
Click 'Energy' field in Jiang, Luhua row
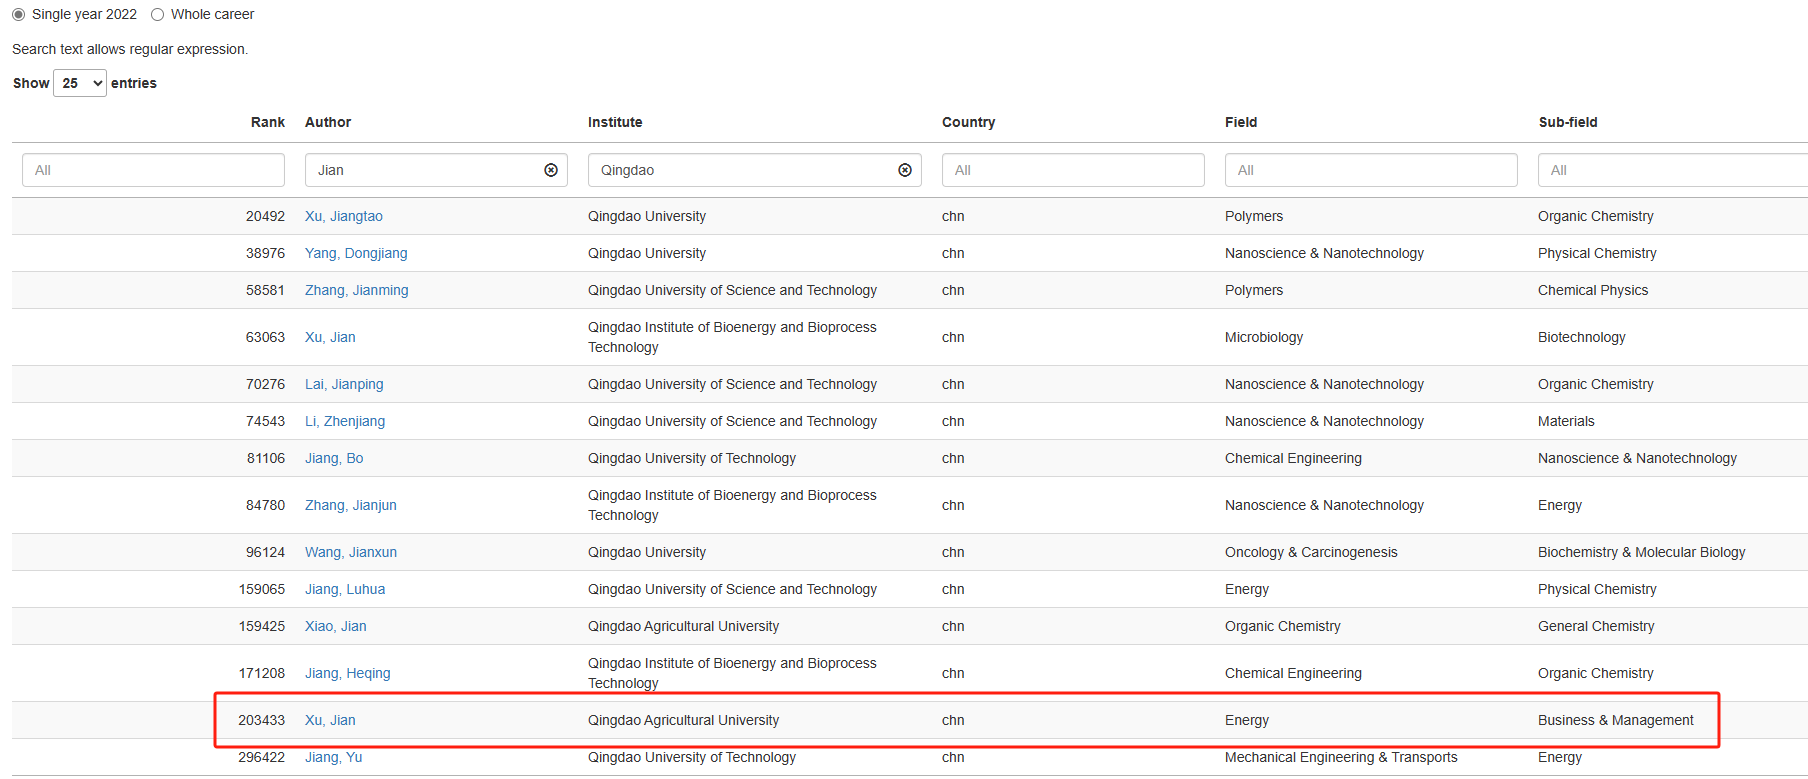coord(1247,589)
